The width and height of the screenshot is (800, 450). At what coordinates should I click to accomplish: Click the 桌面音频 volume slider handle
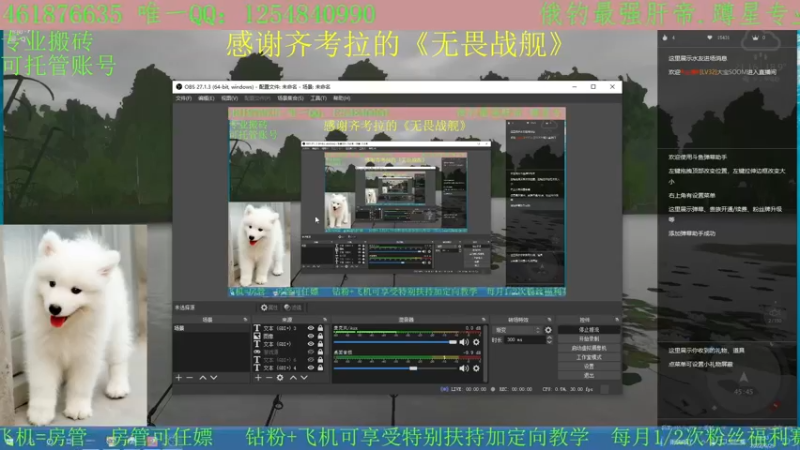(413, 368)
